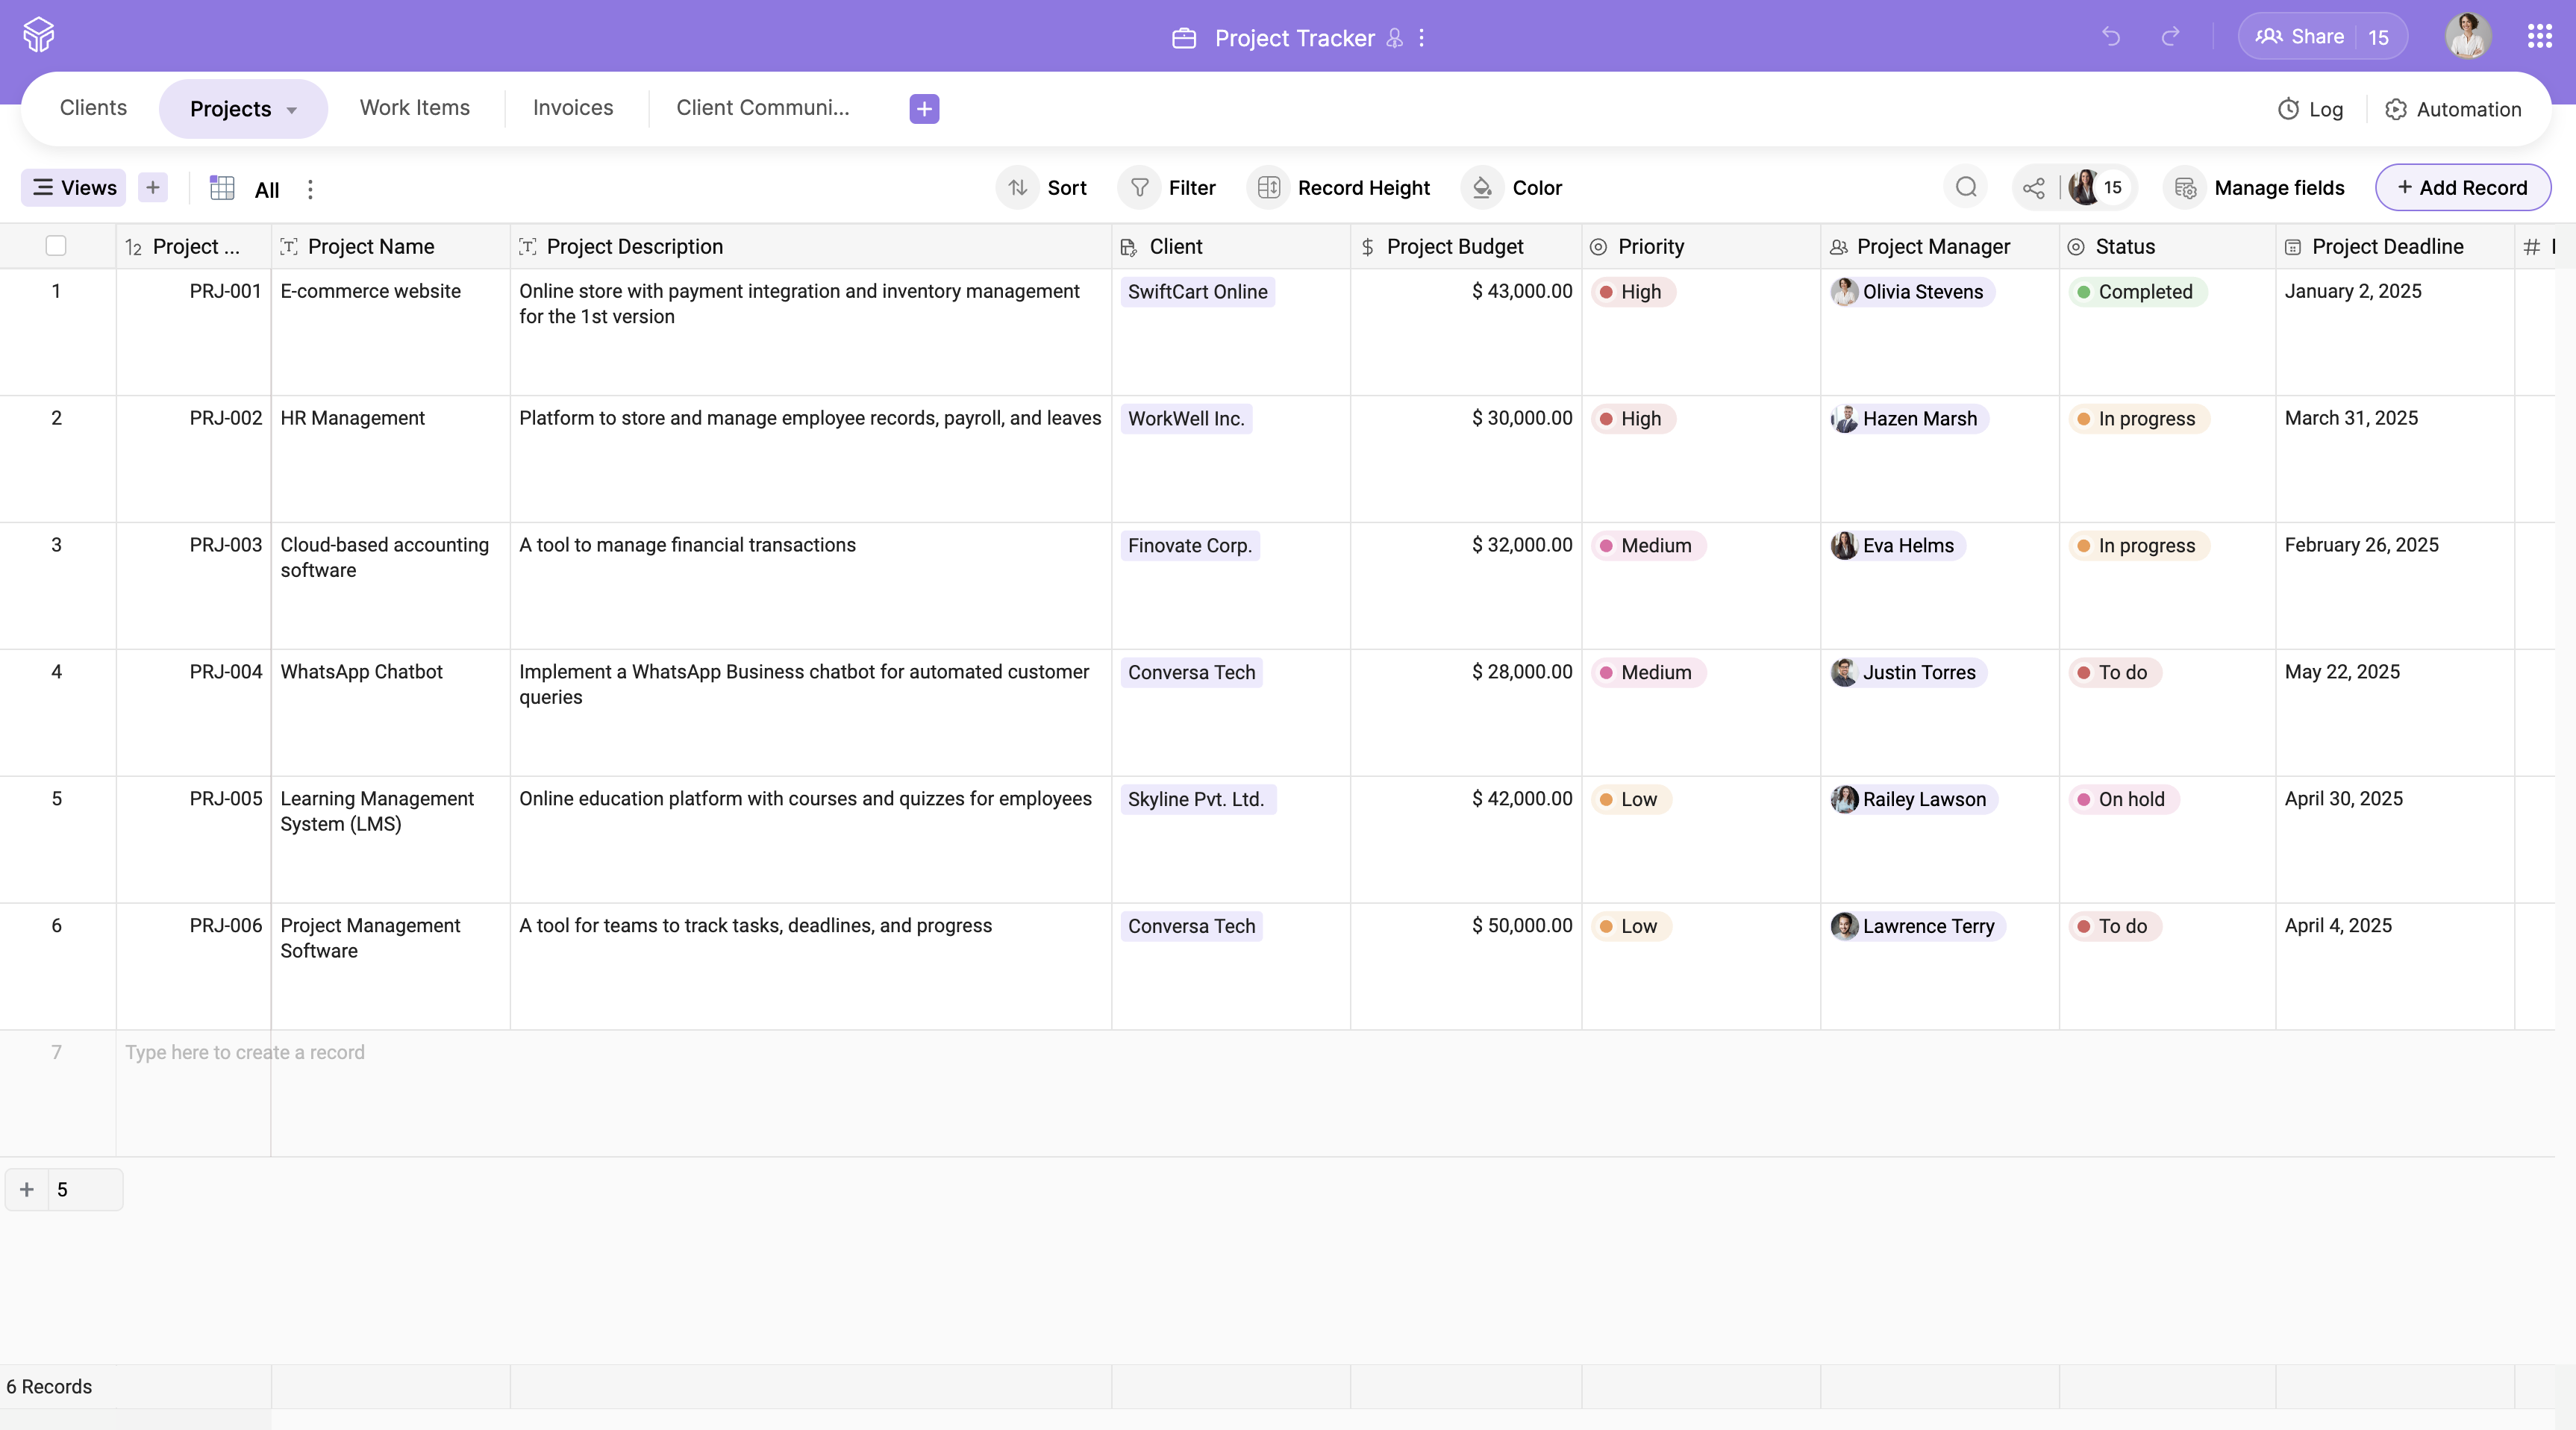Open the Finovate Corp. client link
Screen dimensions: 2576x1430
pyautogui.click(x=1190, y=546)
